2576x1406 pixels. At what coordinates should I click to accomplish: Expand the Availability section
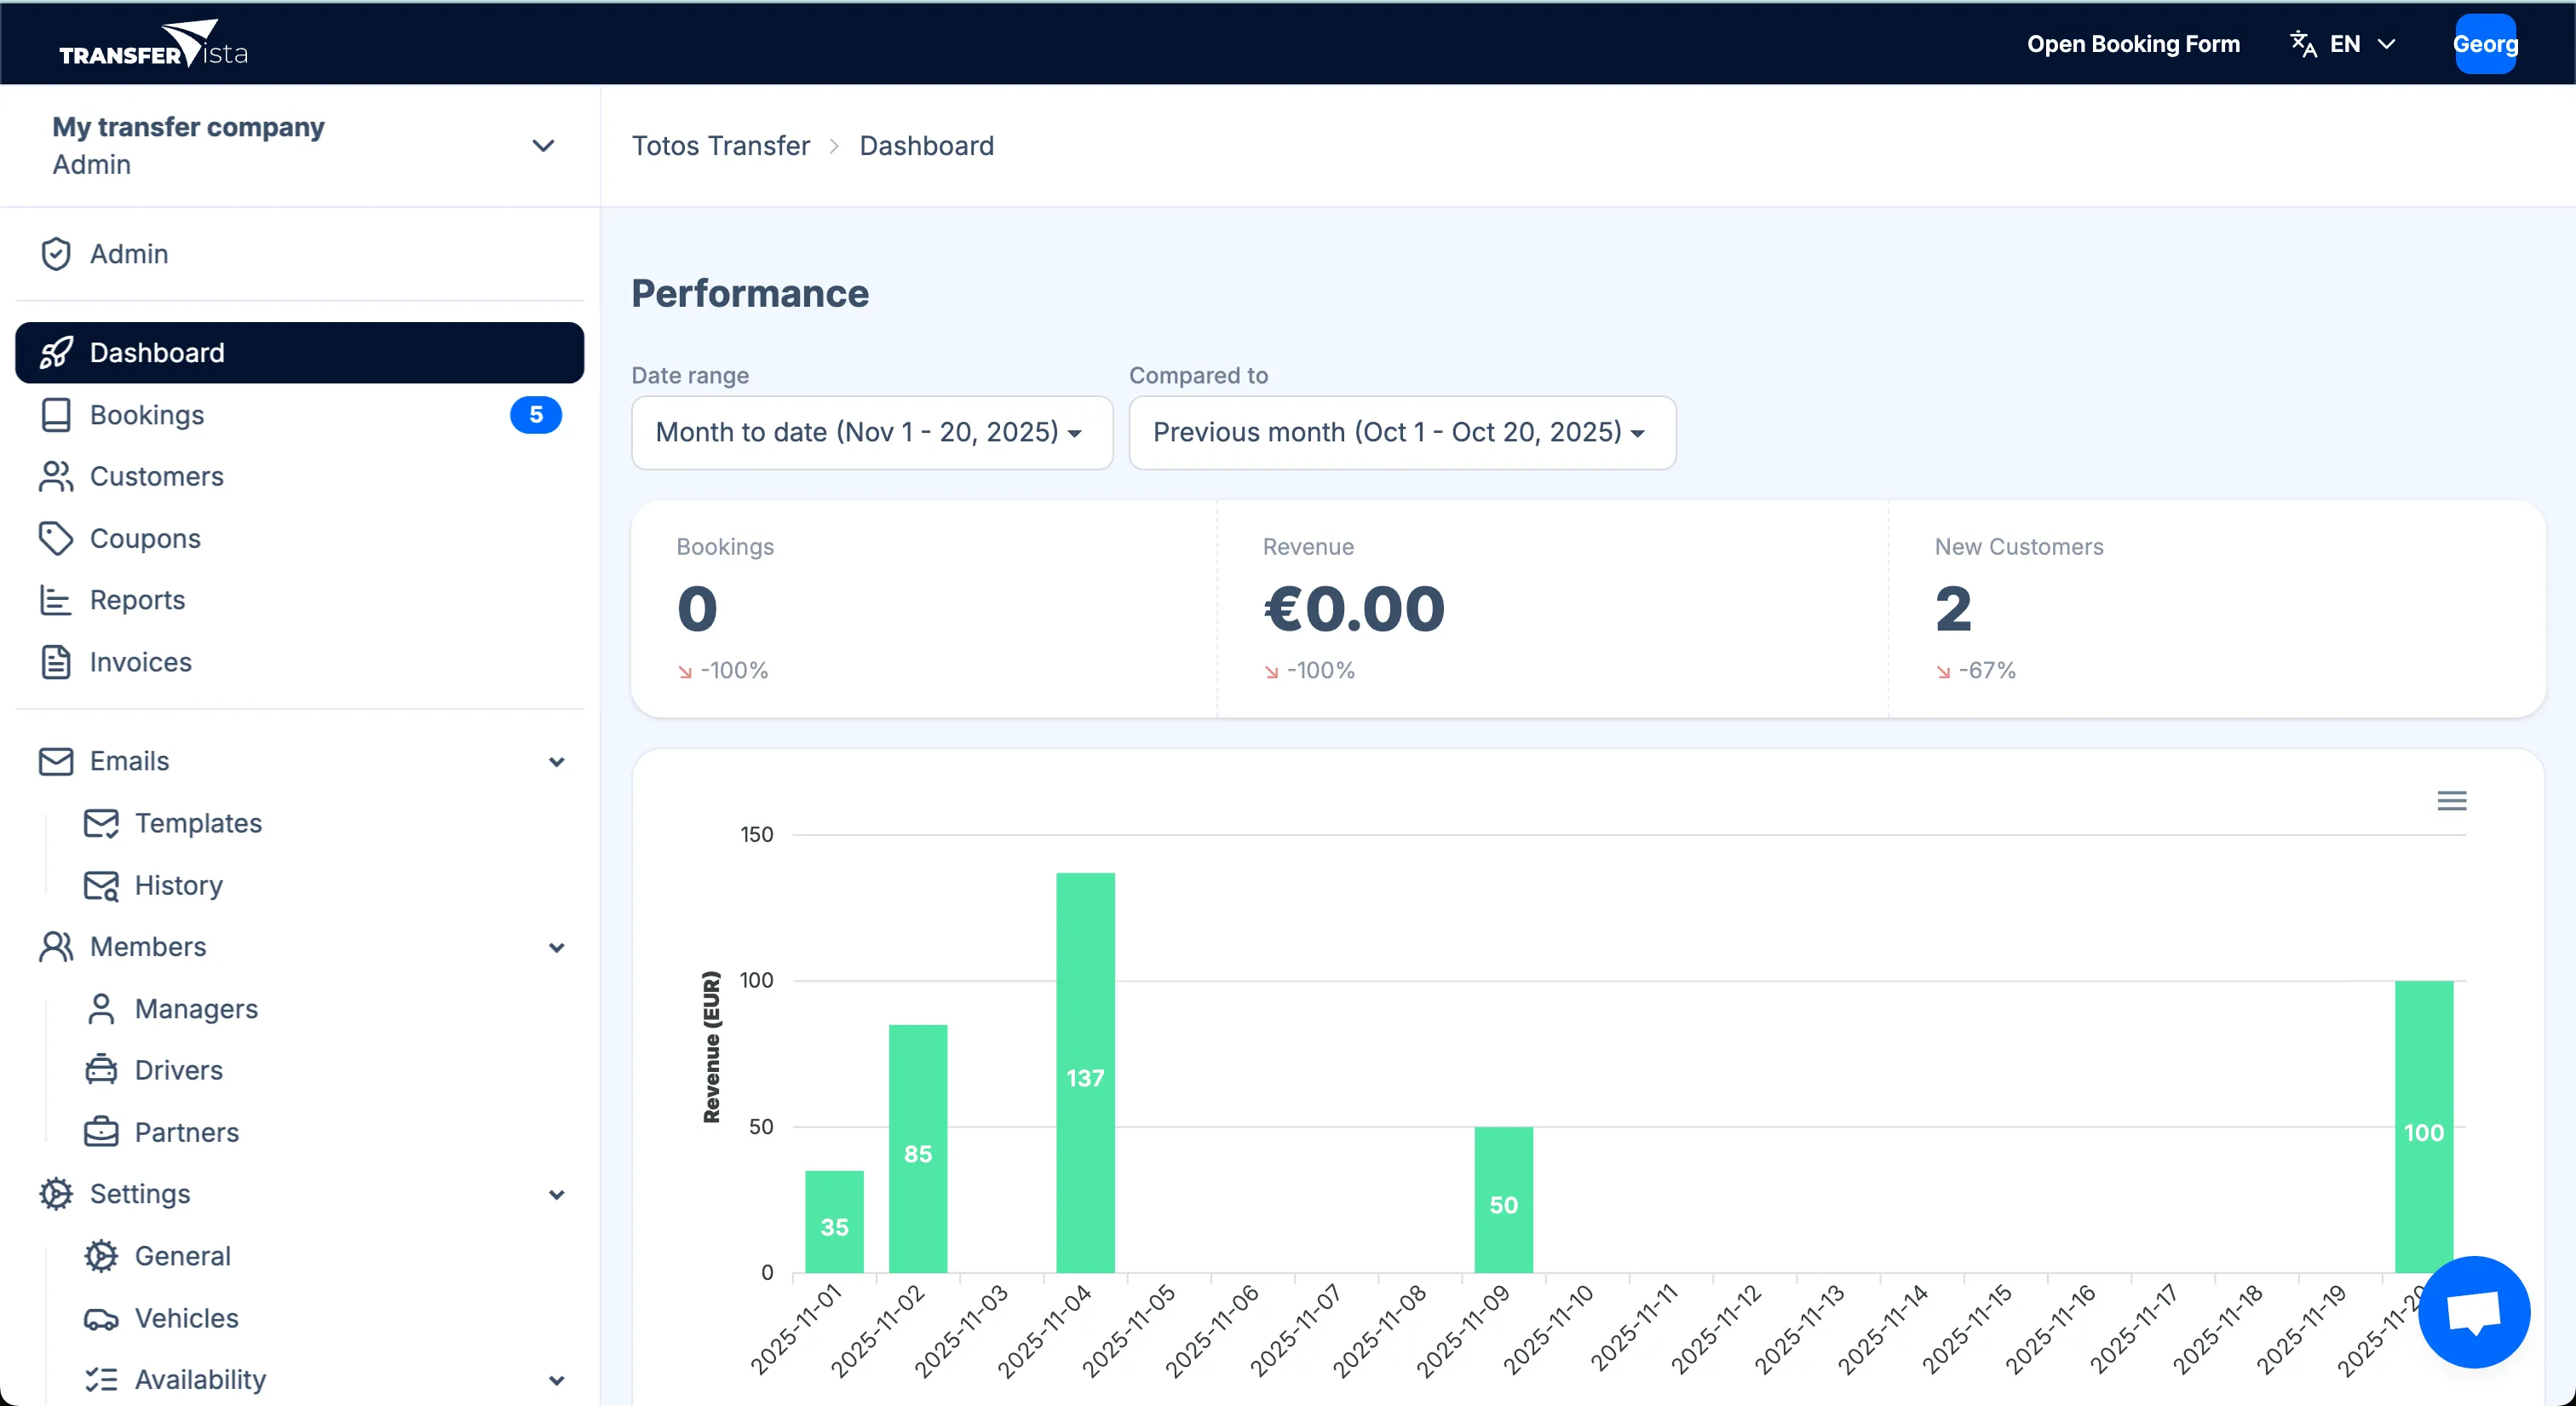(x=557, y=1379)
